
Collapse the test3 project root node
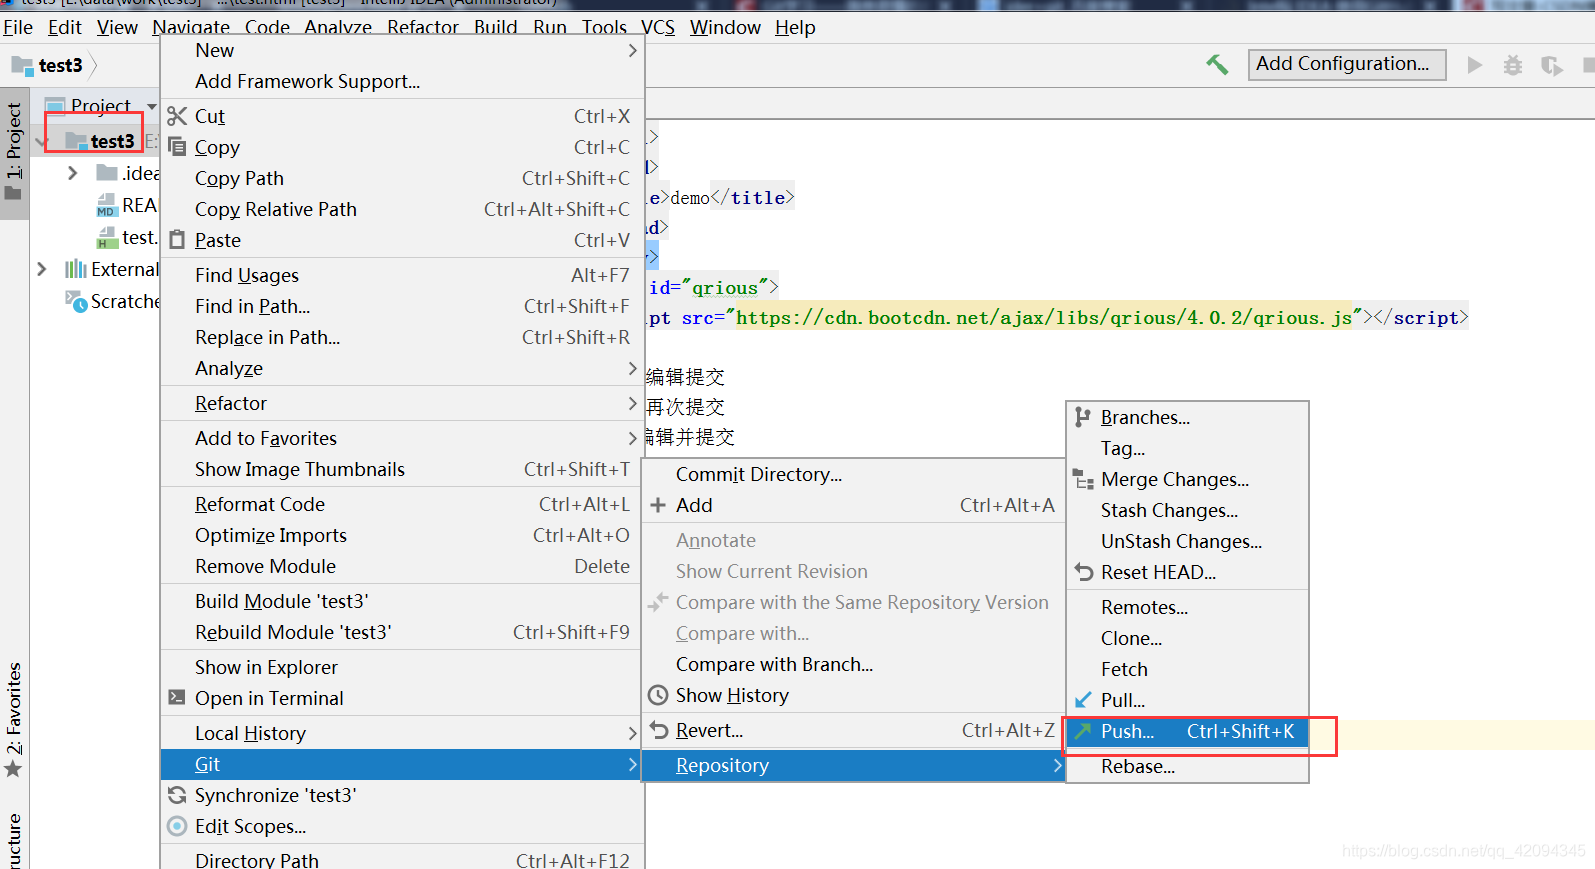41,142
